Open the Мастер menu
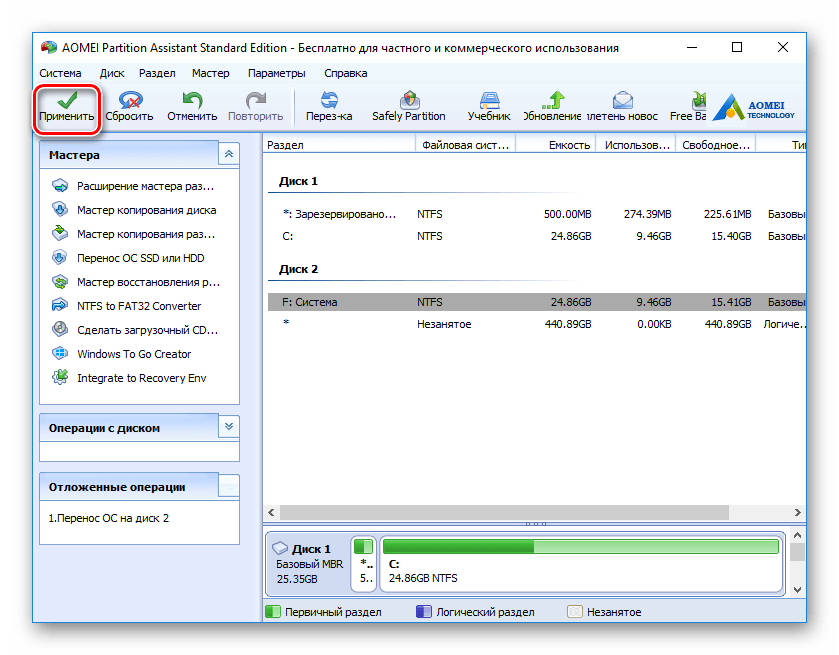The height and width of the screenshot is (655, 839). coord(211,73)
